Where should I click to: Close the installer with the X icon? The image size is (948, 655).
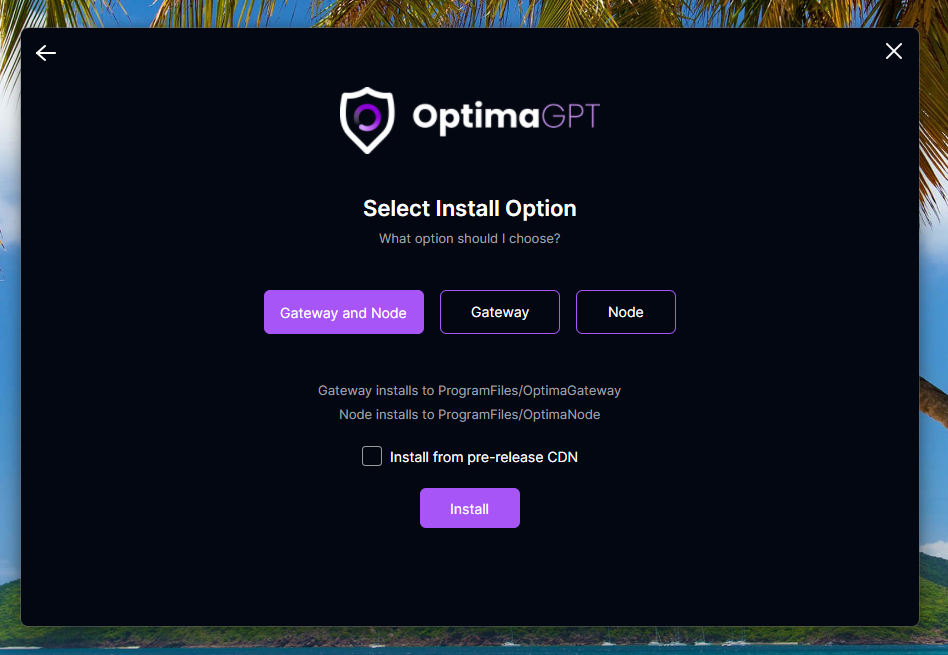click(x=893, y=51)
